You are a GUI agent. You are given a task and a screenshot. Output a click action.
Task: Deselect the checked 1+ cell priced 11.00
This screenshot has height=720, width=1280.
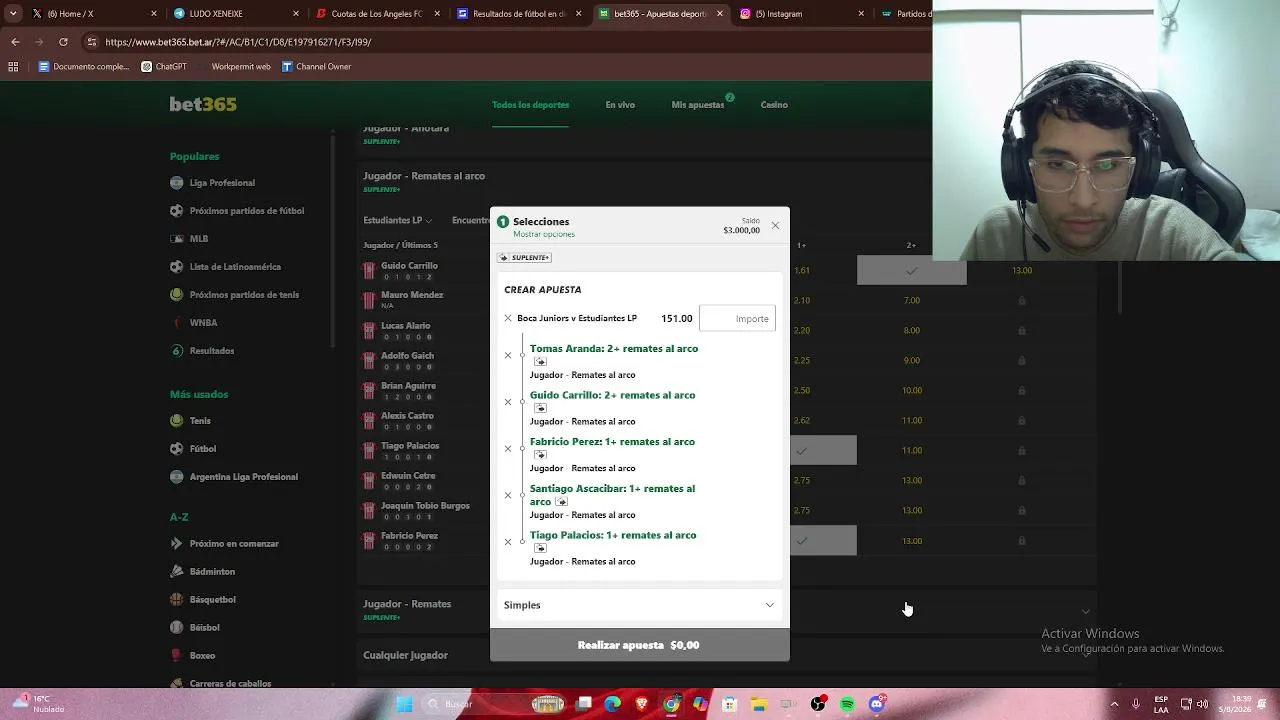(823, 451)
